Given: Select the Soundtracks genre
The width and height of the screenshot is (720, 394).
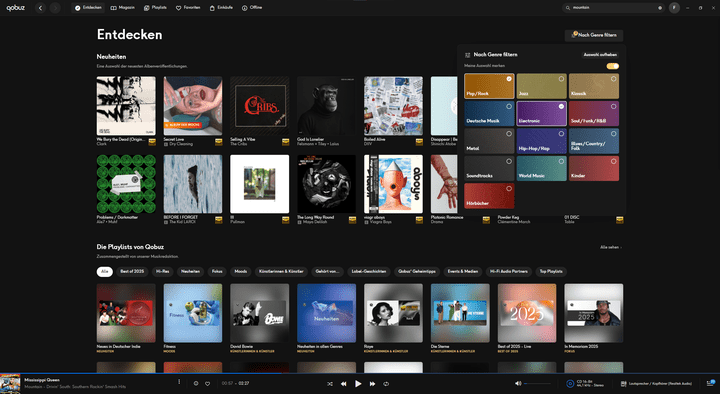Looking at the screenshot, I should pos(489,168).
